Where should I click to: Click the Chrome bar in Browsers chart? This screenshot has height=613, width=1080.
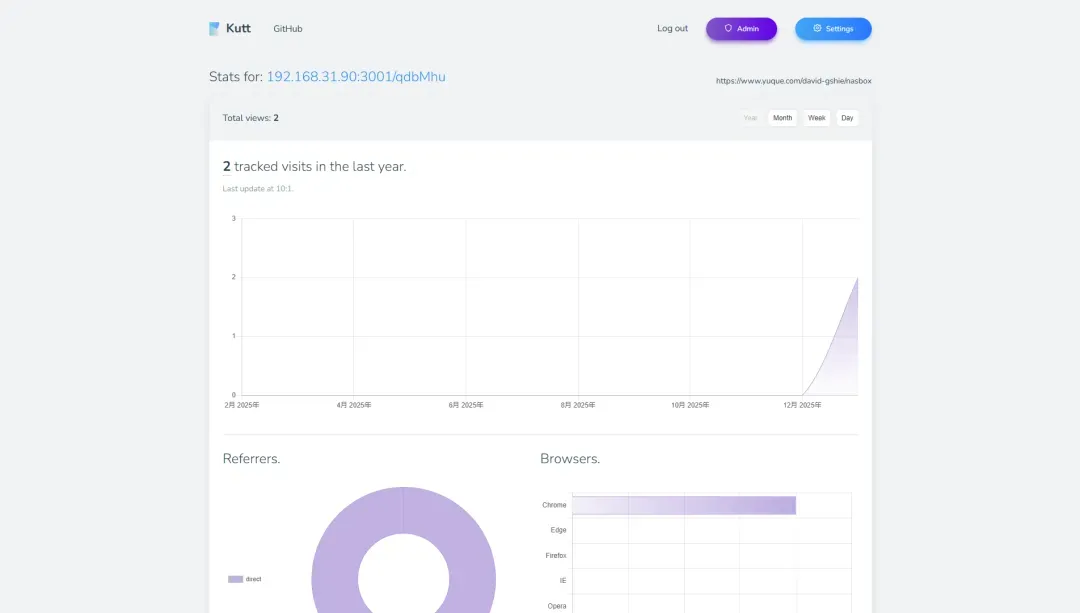click(684, 505)
